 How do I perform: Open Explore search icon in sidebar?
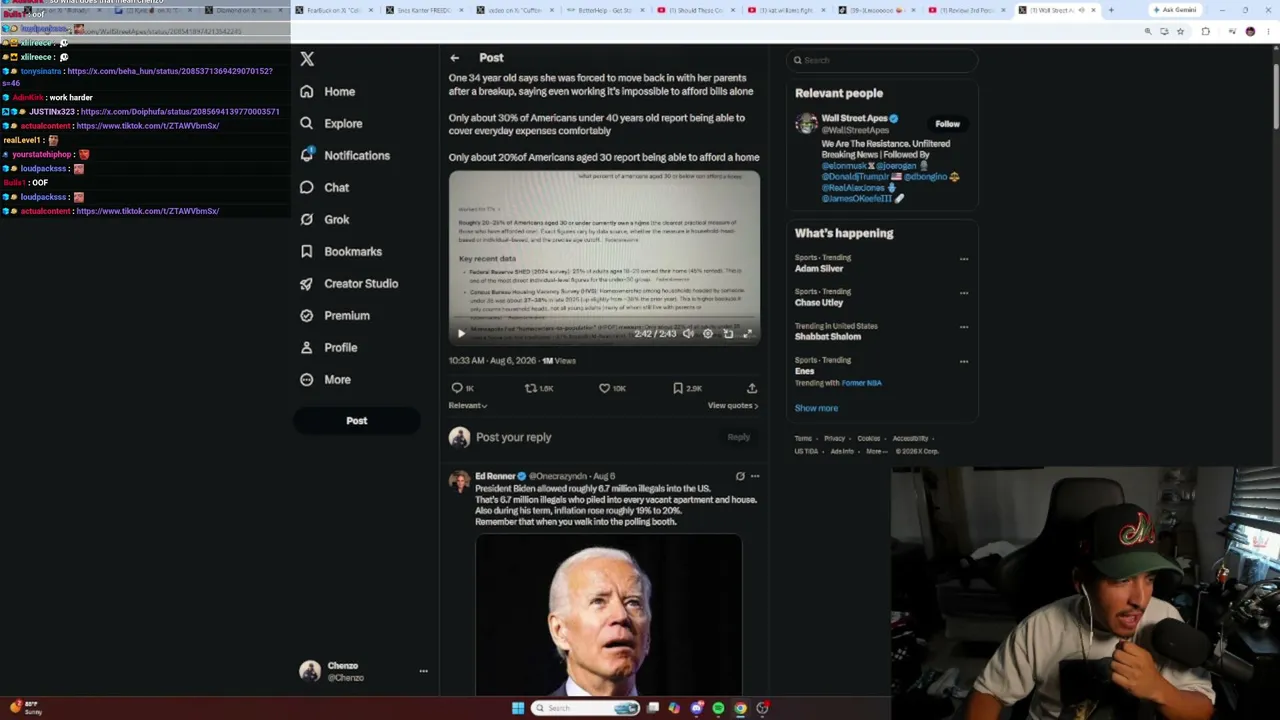[306, 124]
